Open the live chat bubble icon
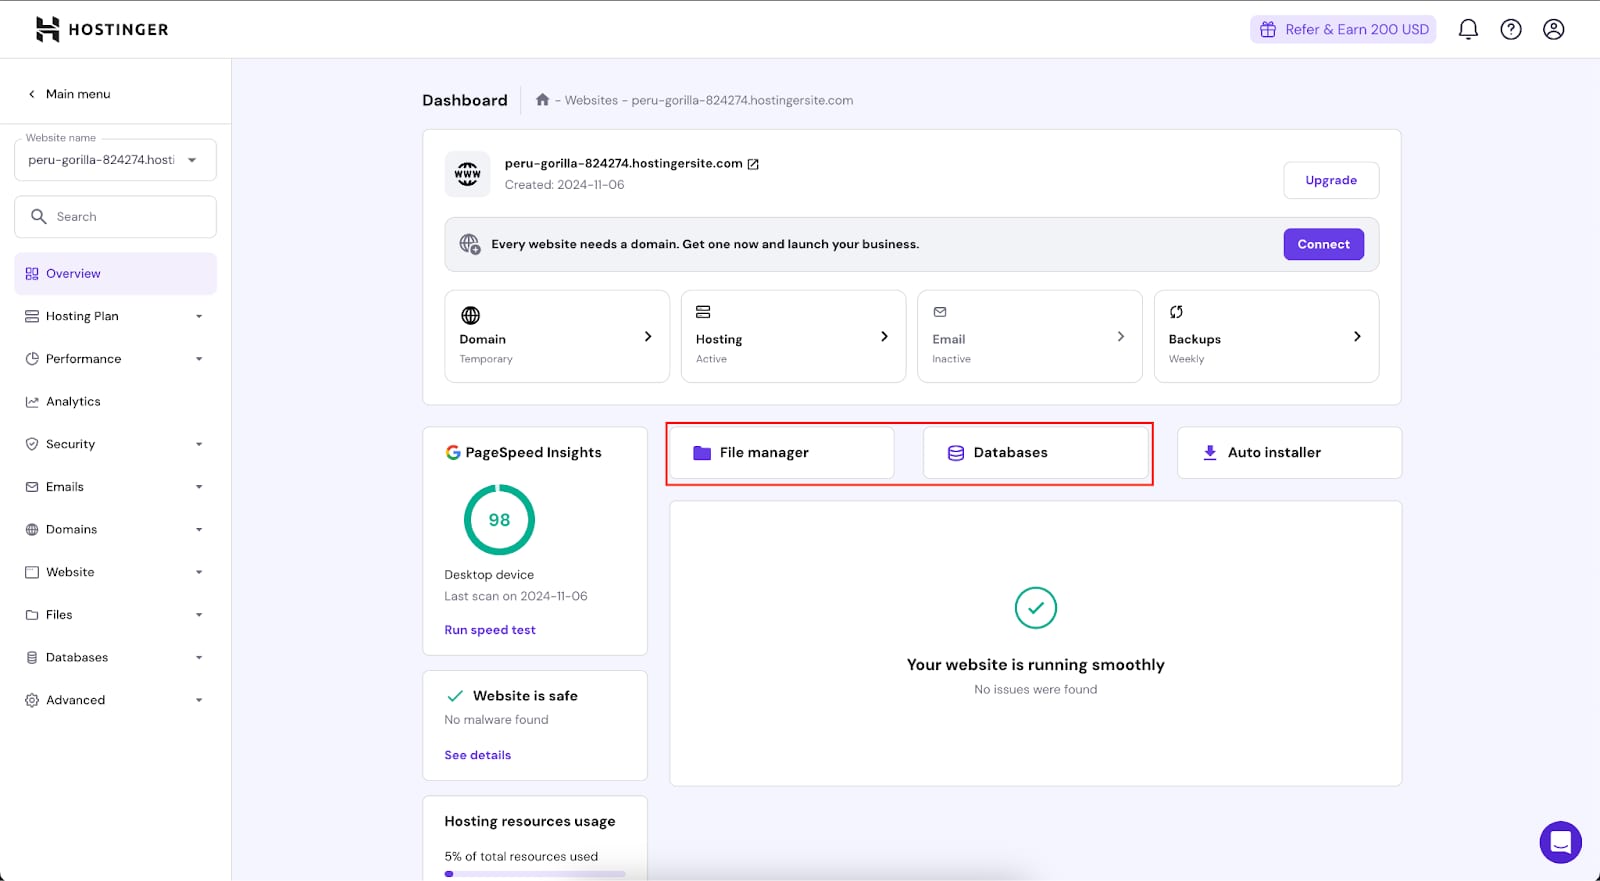 click(1560, 842)
